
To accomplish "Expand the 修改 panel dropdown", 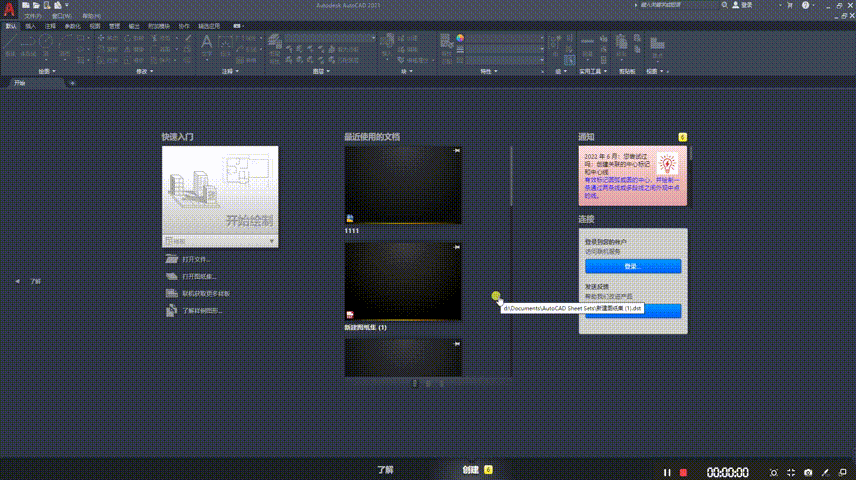I will 144,72.
